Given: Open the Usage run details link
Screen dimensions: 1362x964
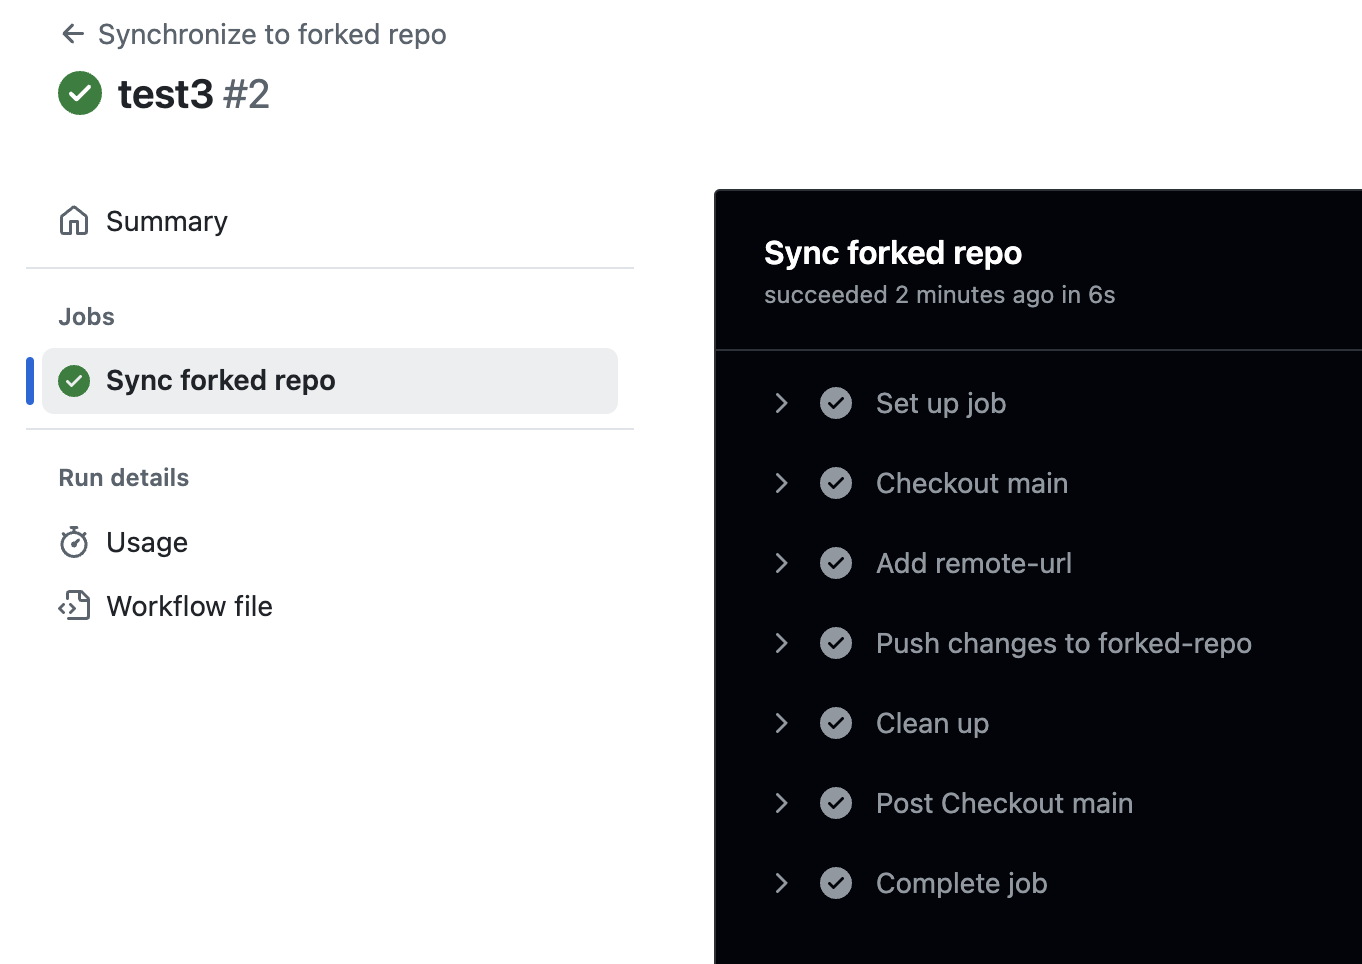Looking at the screenshot, I should (147, 542).
